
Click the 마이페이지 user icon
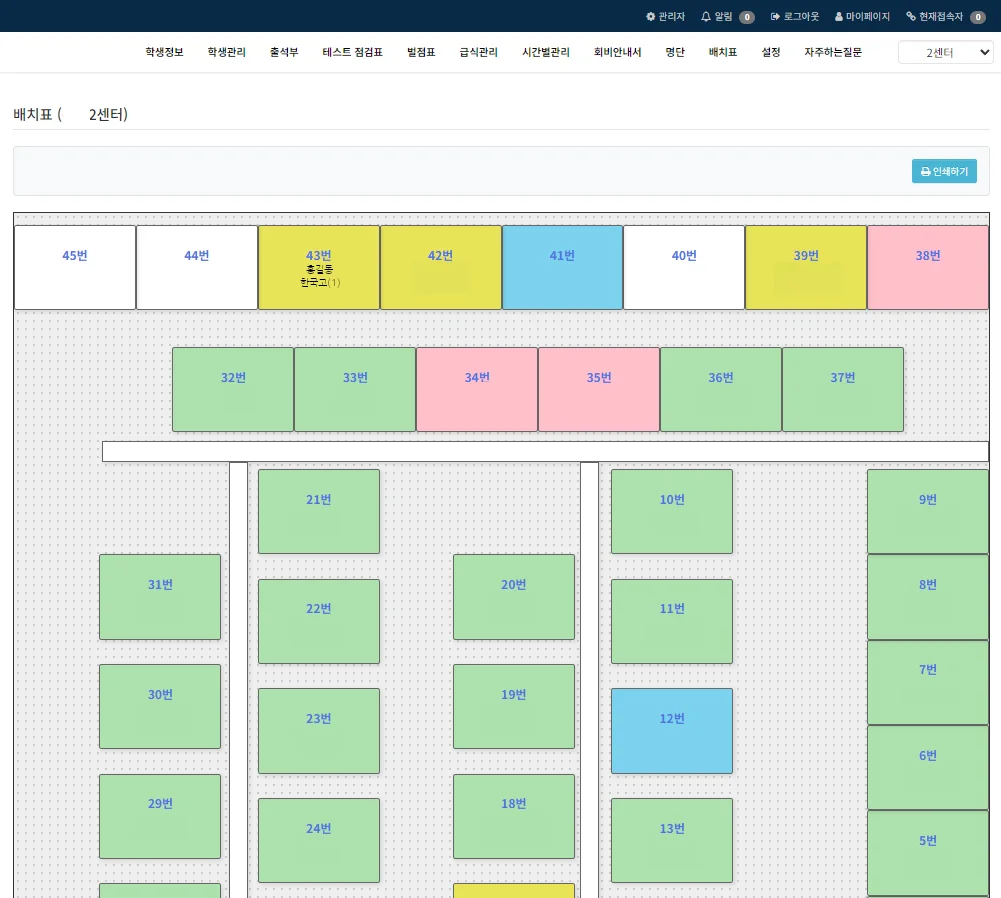(839, 17)
